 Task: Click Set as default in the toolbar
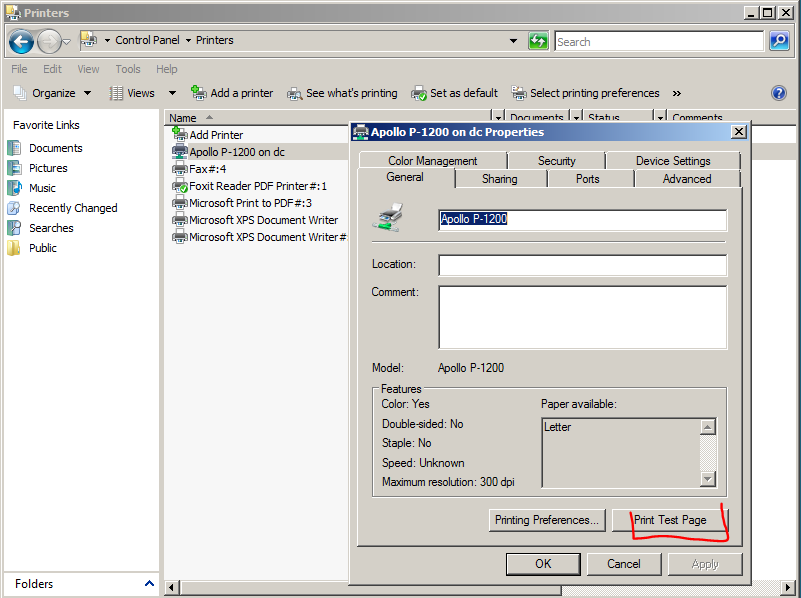(454, 93)
